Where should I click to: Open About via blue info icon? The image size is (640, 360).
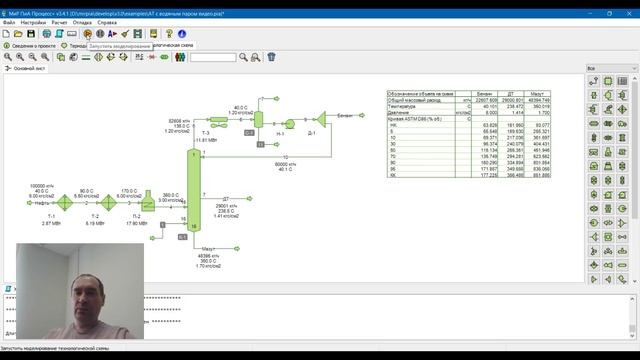tap(182, 34)
